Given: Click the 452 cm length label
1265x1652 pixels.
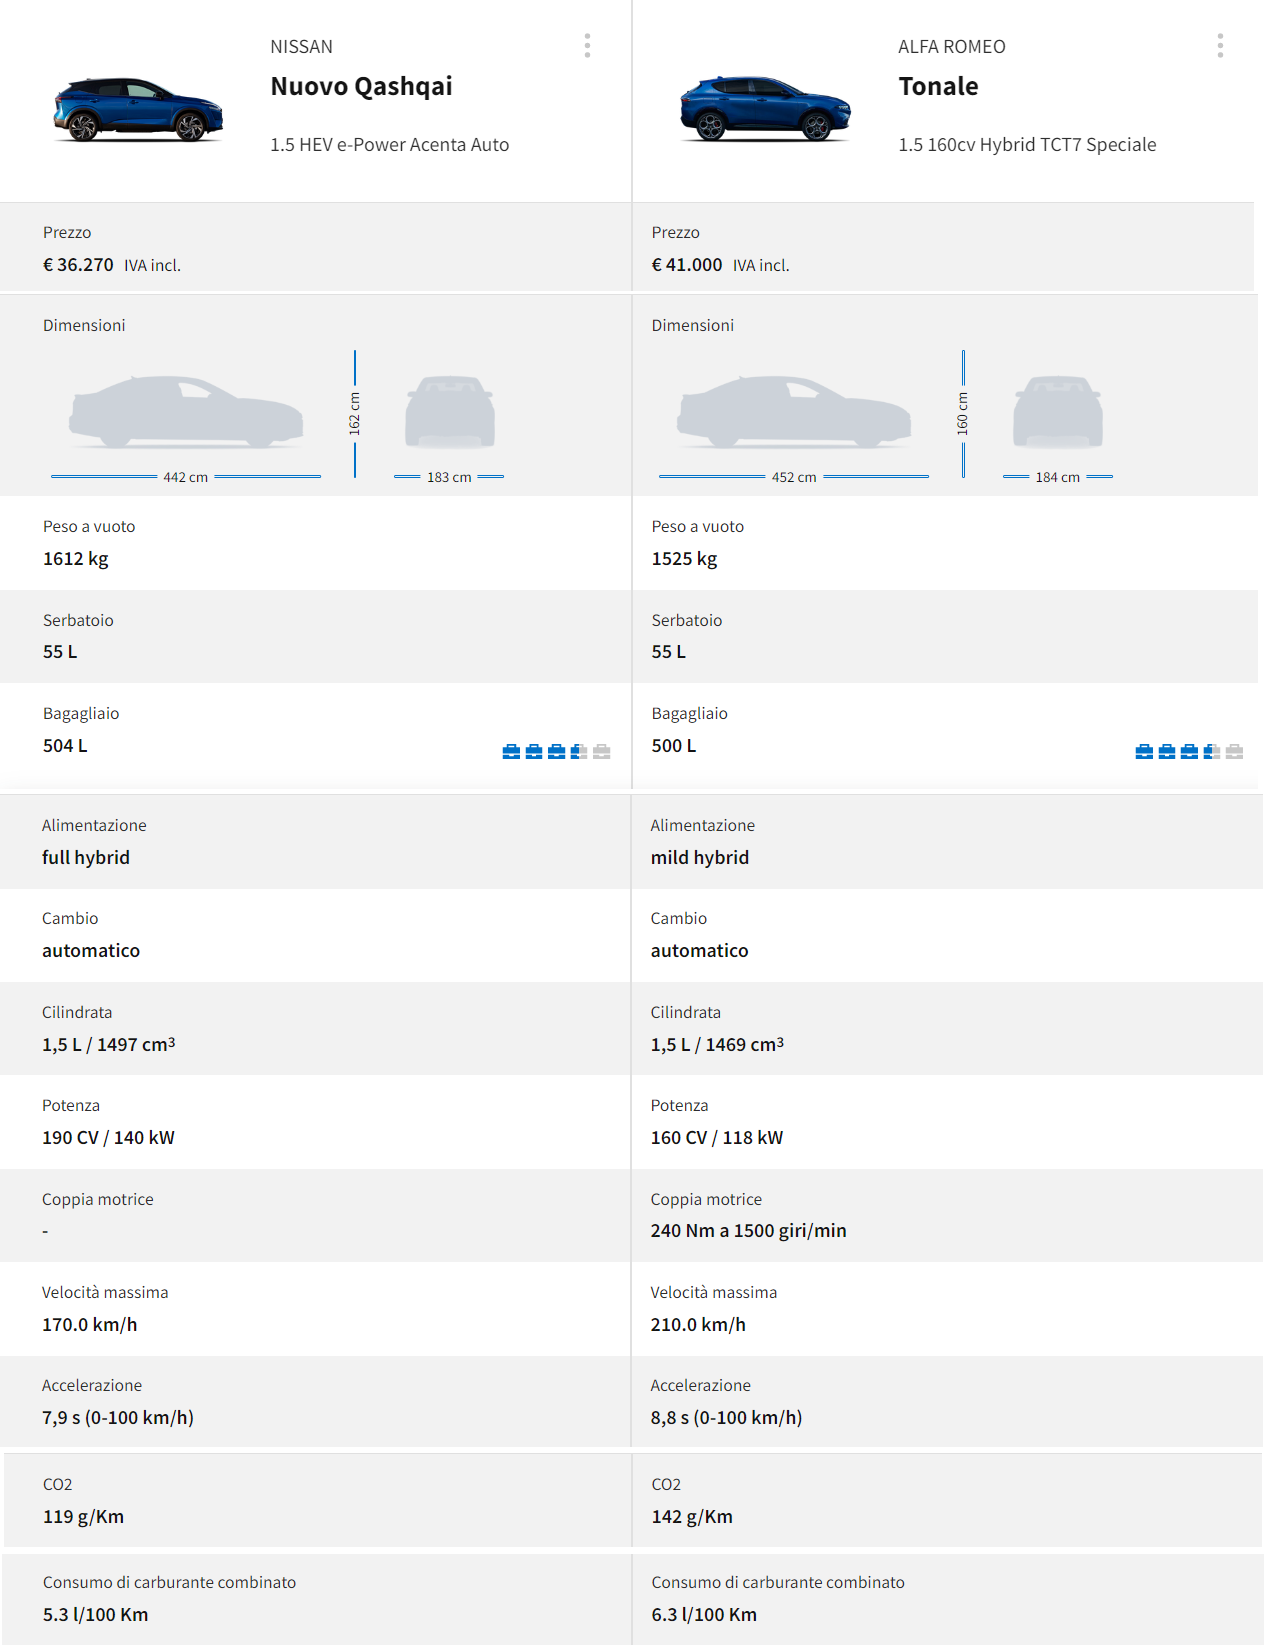Looking at the screenshot, I should [x=794, y=477].
